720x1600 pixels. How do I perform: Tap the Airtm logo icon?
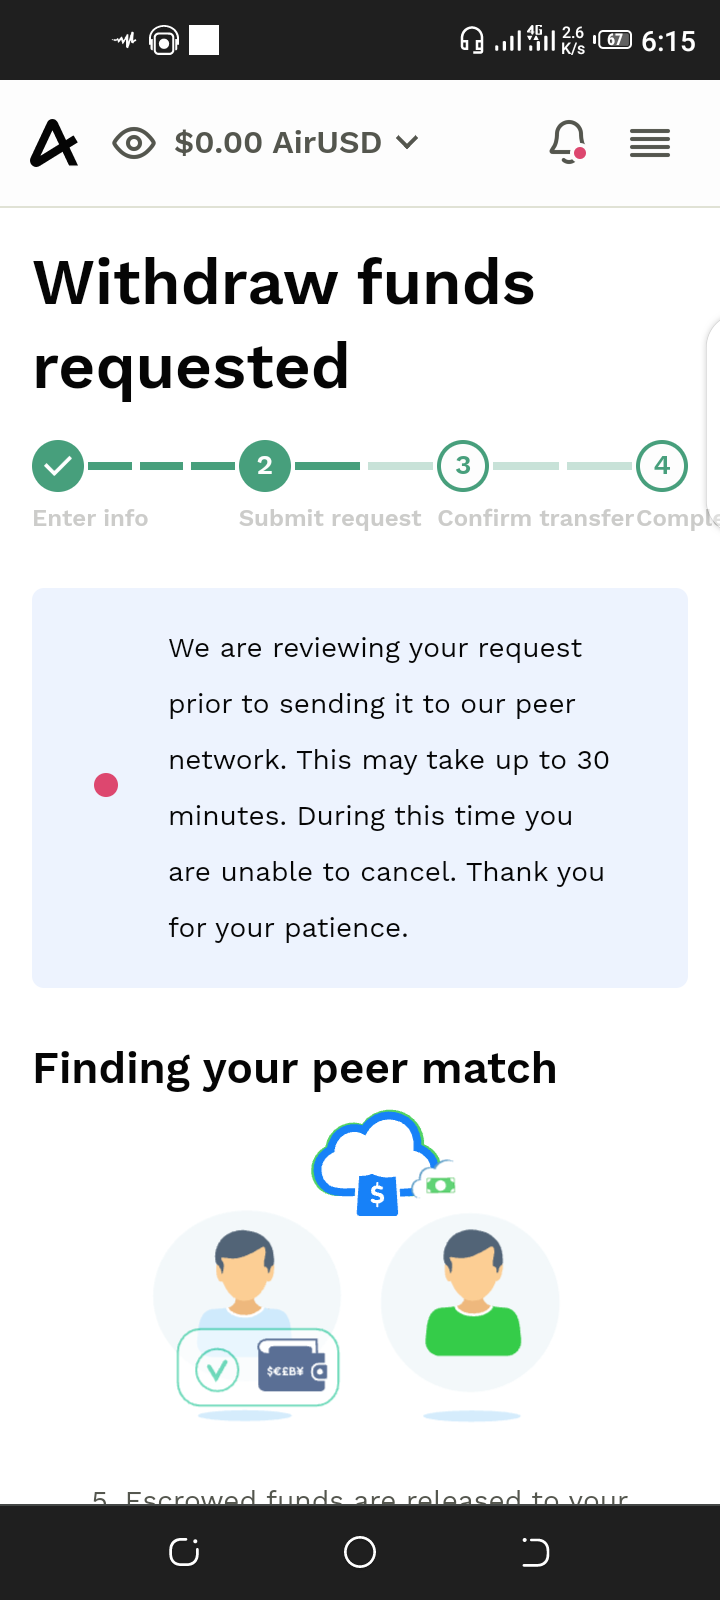click(54, 143)
